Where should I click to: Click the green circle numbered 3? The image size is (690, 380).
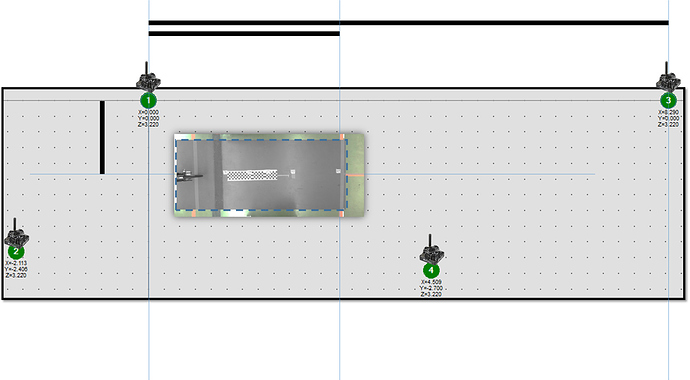668,100
